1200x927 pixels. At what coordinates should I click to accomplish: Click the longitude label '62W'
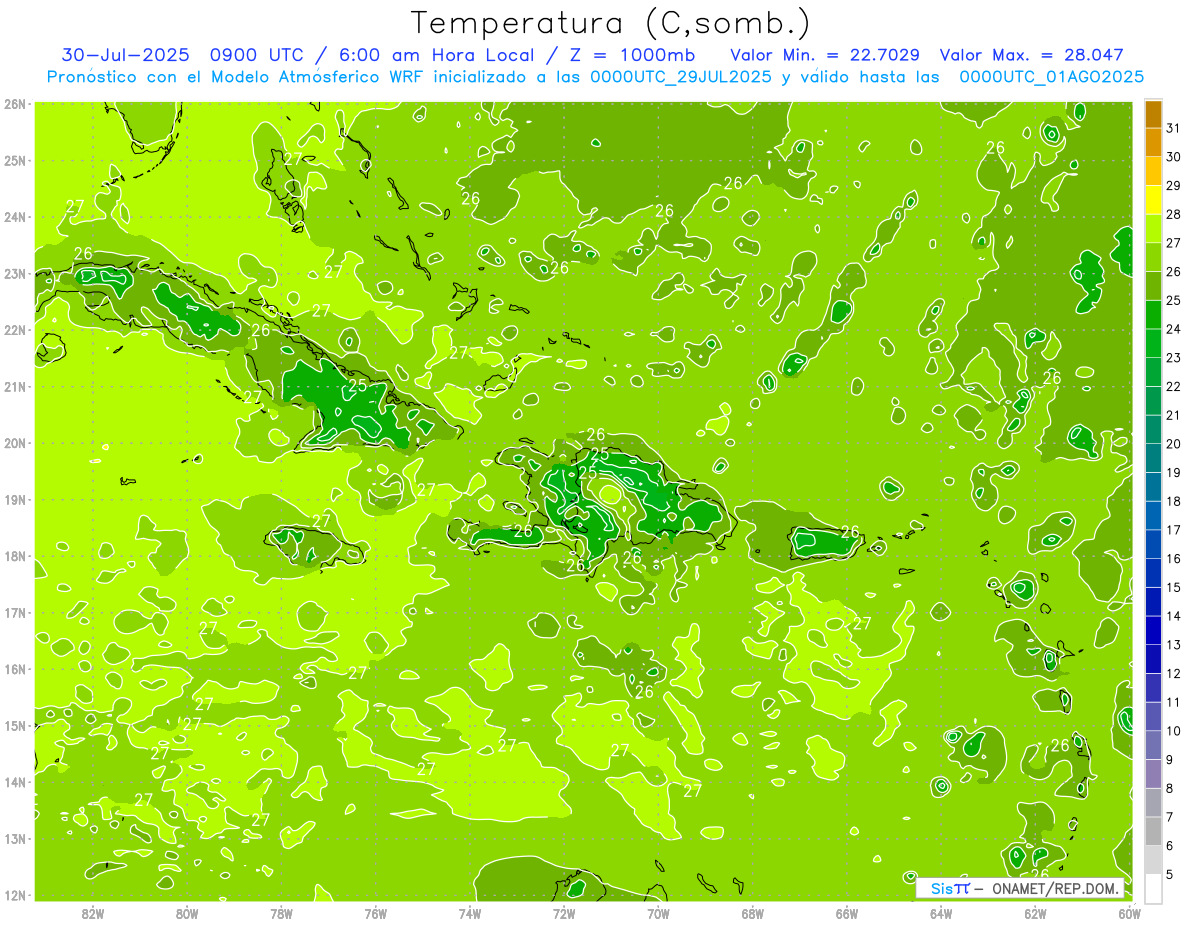[1035, 913]
